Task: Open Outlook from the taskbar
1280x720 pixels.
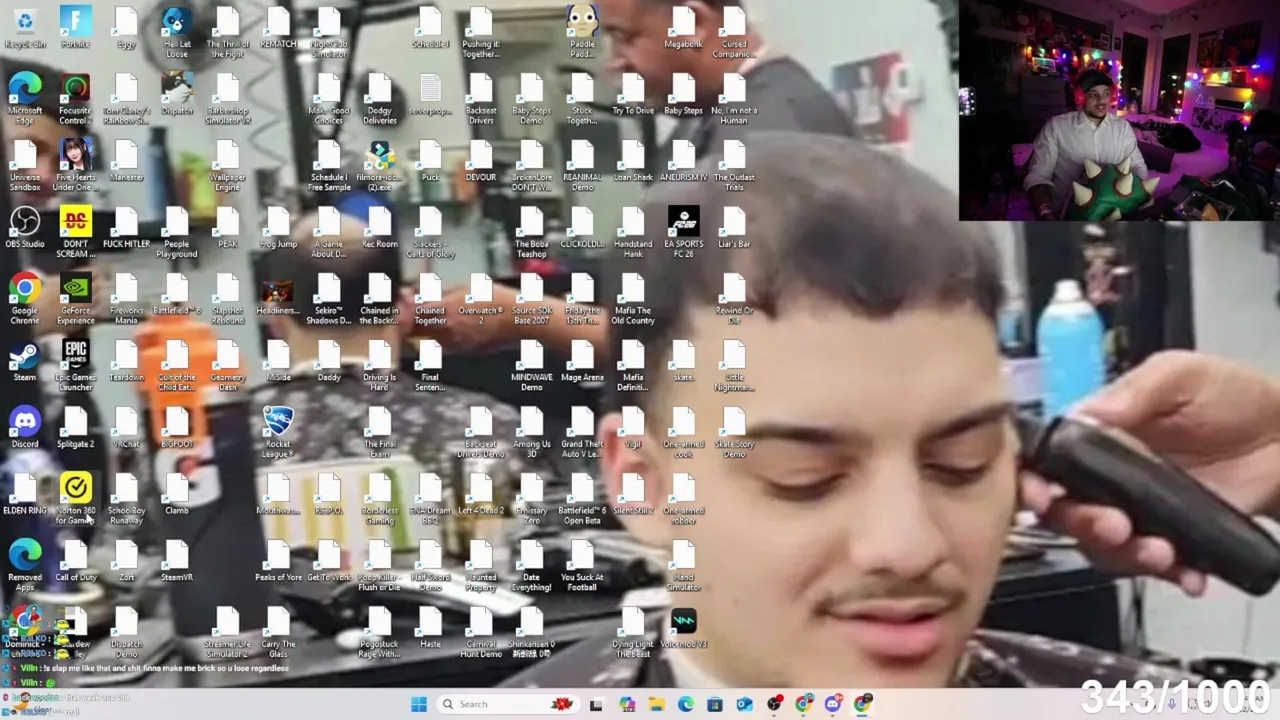Action: click(x=744, y=704)
